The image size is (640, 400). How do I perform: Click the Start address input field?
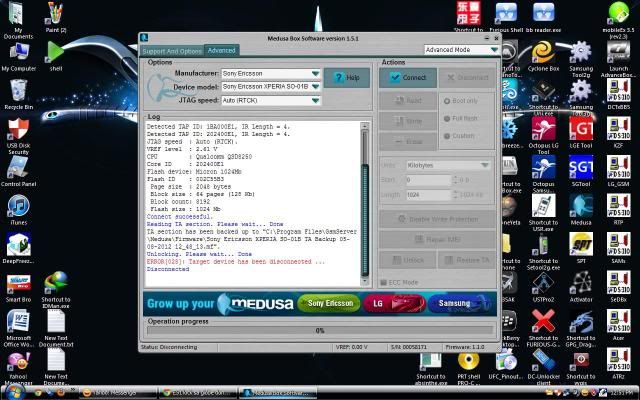429,180
